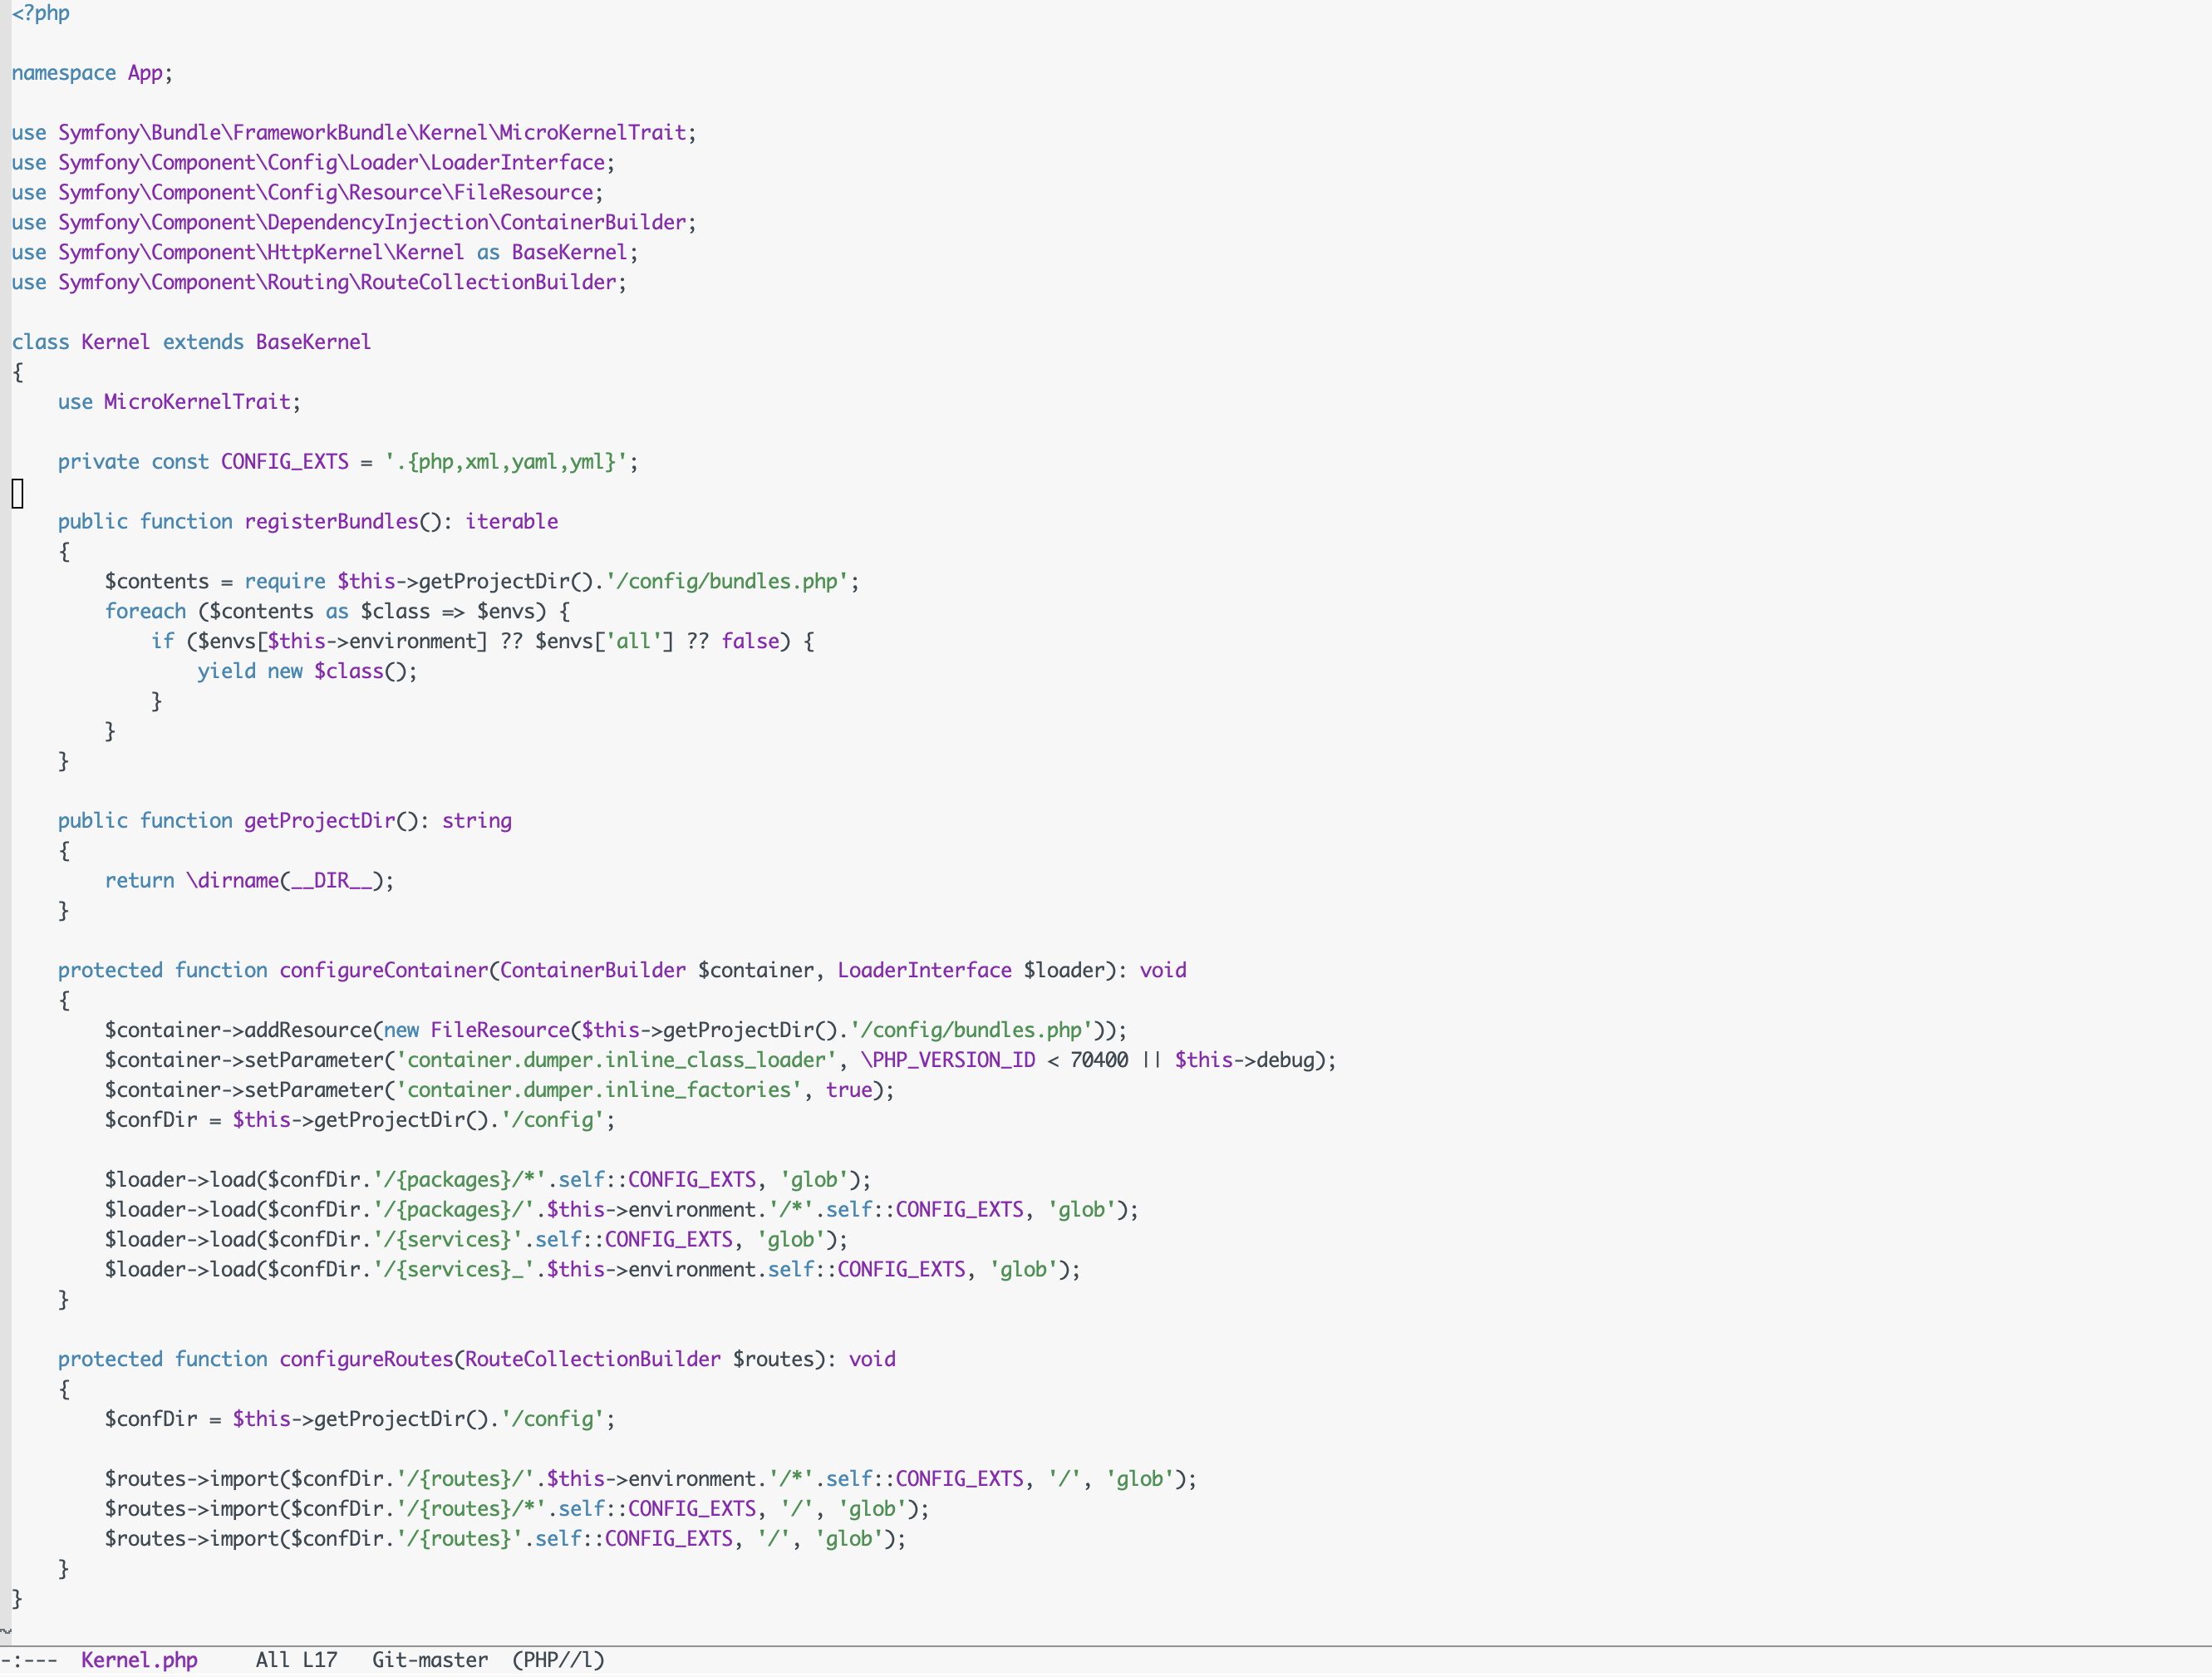The width and height of the screenshot is (2212, 1677).
Task: Click the empty cursor box on line 17
Action: [17, 493]
